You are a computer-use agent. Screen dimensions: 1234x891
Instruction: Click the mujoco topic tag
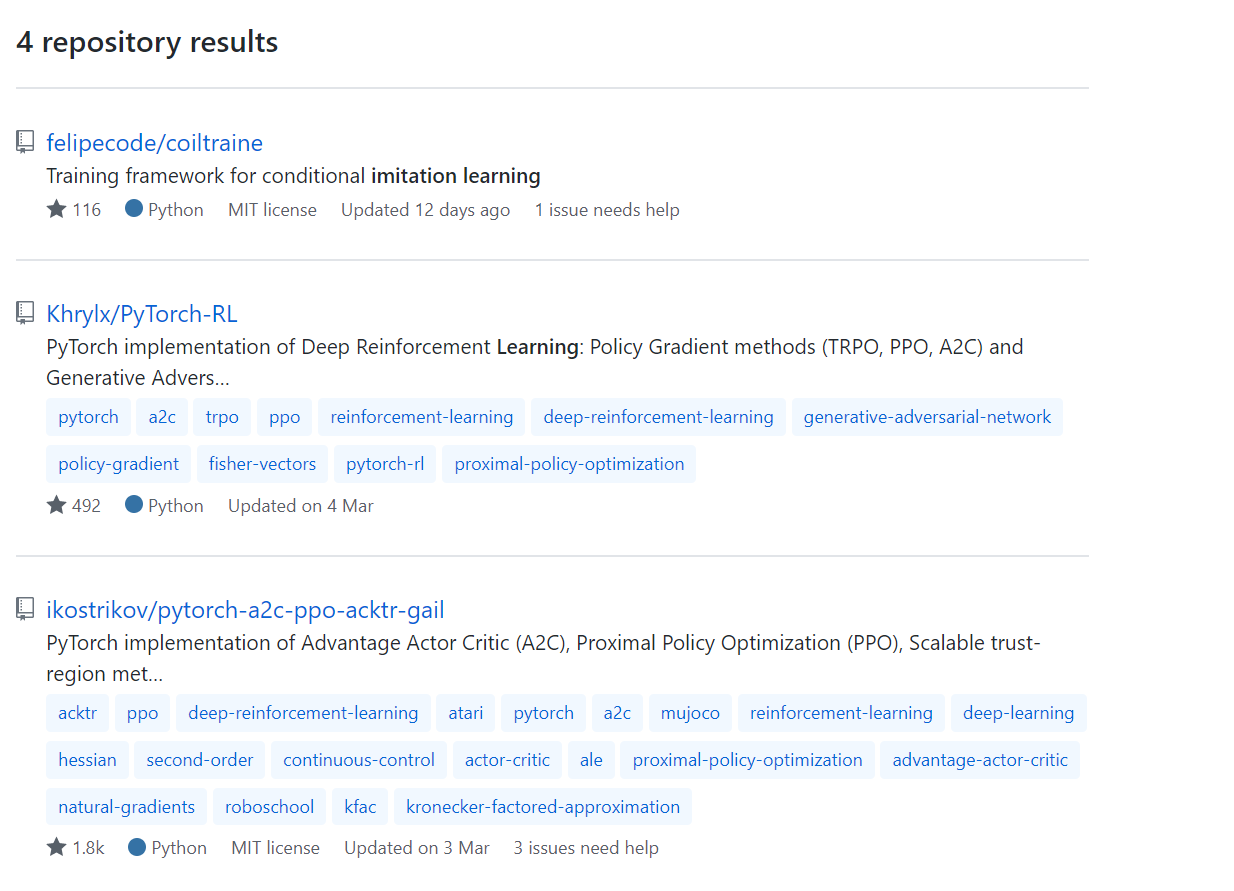[690, 713]
